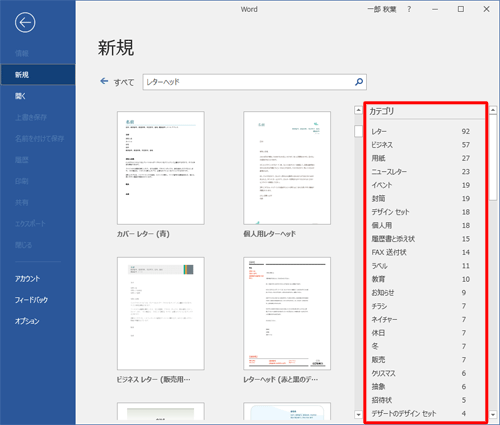Image resolution: width=500 pixels, height=425 pixels.
Task: Filter by クリスマス category
Action: point(421,373)
